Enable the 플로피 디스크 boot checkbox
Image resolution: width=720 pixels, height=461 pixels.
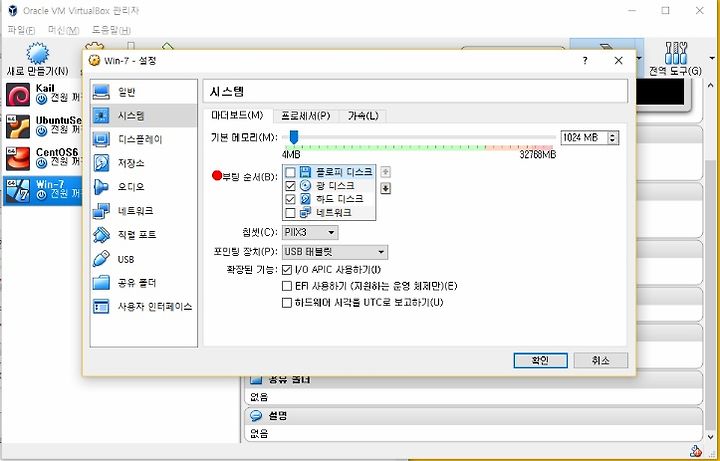(x=290, y=172)
